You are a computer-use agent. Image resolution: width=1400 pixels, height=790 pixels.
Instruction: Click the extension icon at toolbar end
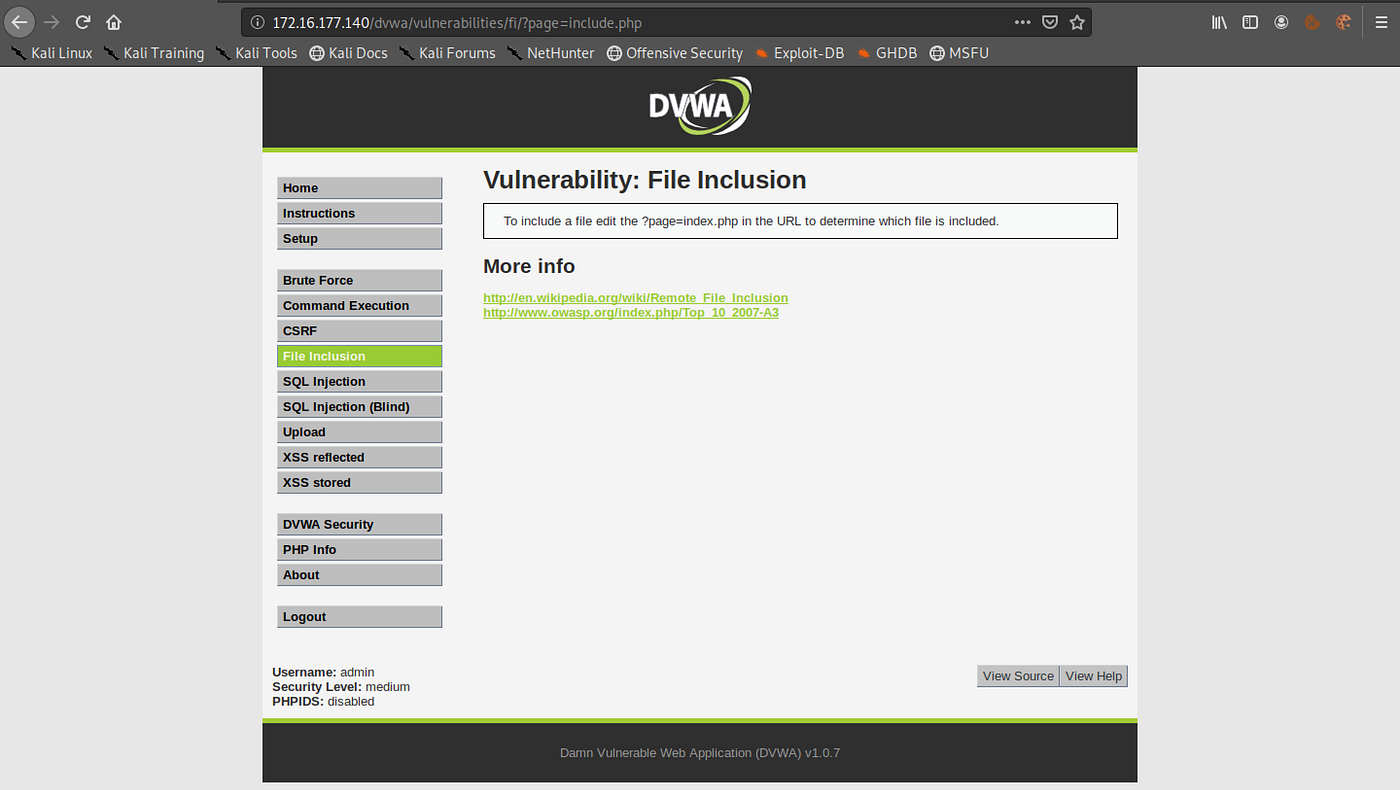(x=1344, y=21)
